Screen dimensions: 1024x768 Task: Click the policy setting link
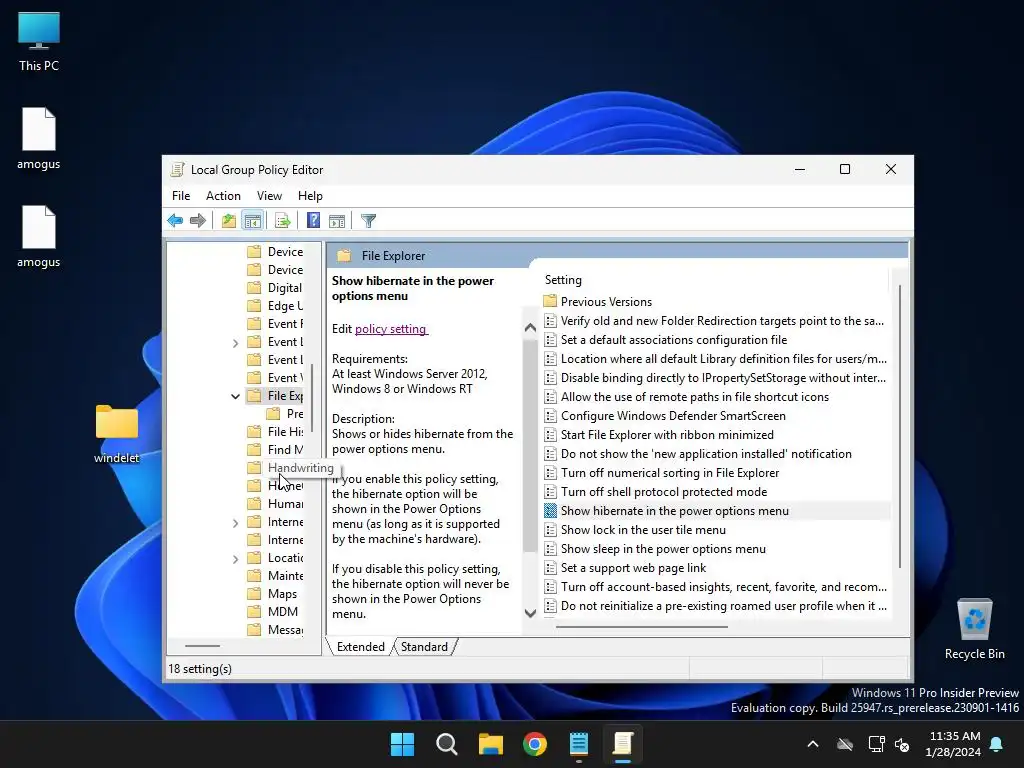coord(391,329)
